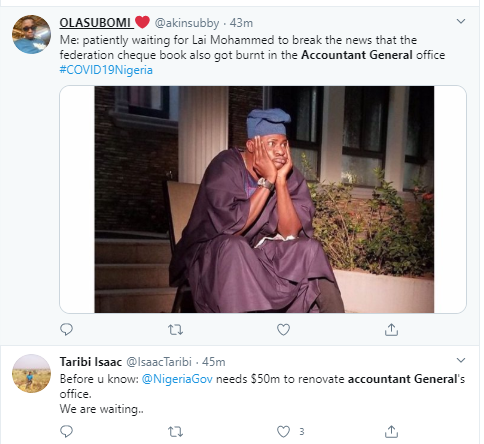Open the Taribi Isaac display name
This screenshot has height=444, width=484.
pos(91,362)
